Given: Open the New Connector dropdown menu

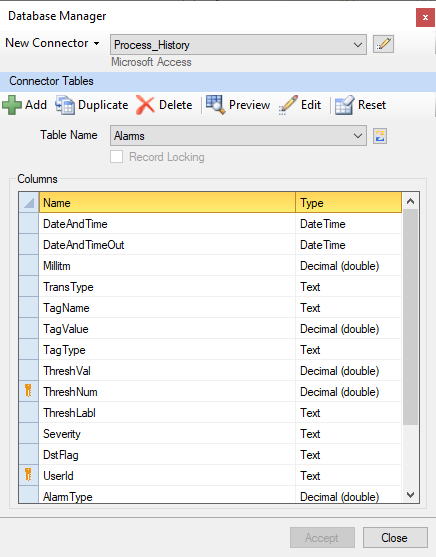Looking at the screenshot, I should point(52,43).
